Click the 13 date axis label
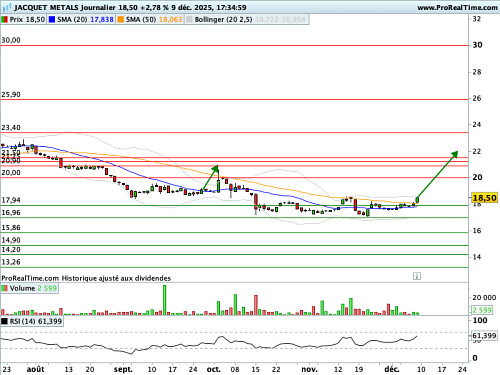Image resolution: width=500 pixels, height=375 pixels. click(68, 369)
